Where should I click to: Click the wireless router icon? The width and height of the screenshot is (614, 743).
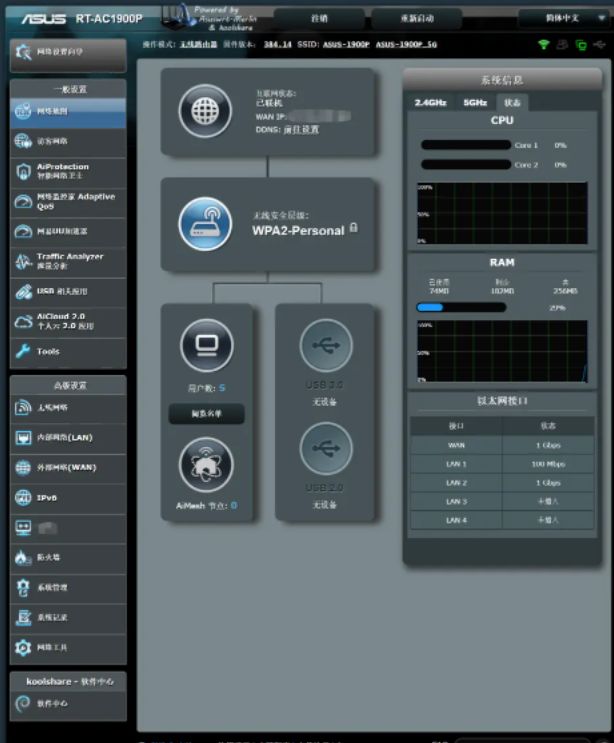[205, 224]
